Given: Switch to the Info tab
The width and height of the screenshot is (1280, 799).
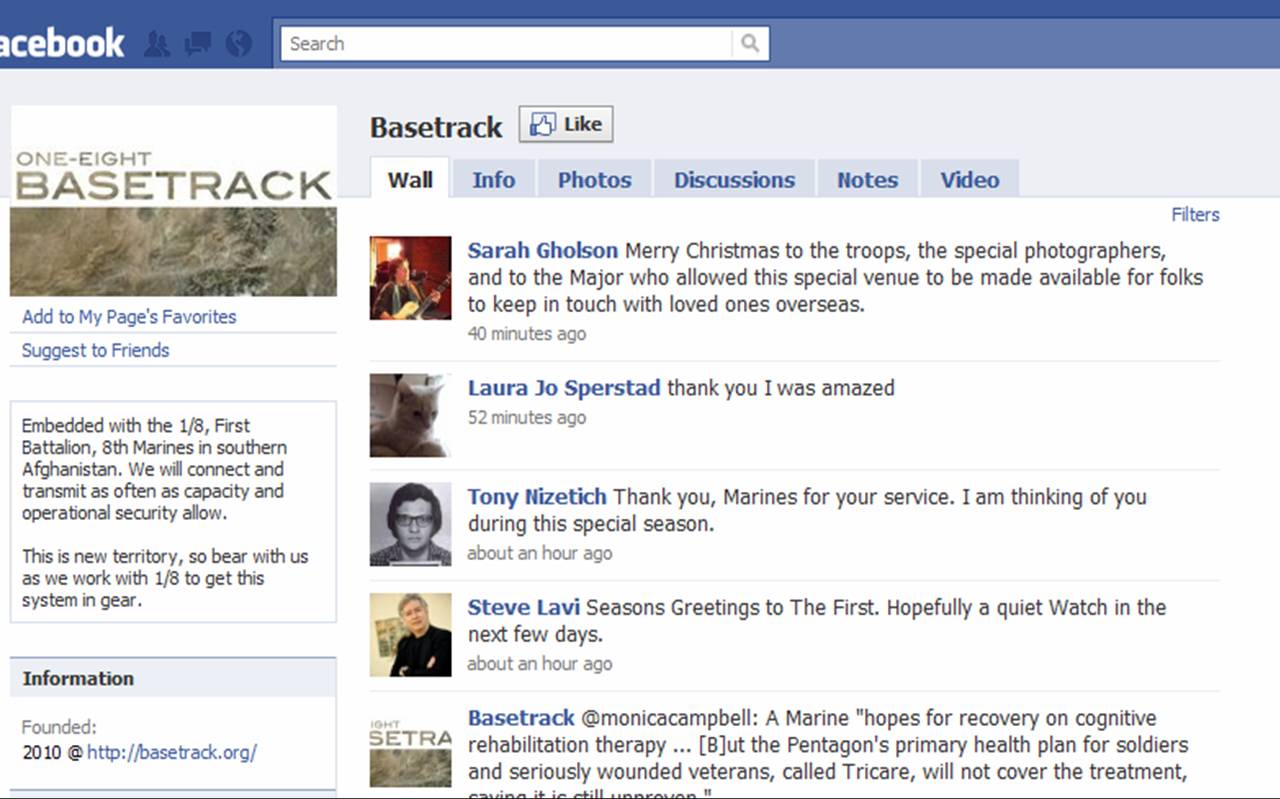Looking at the screenshot, I should [494, 180].
